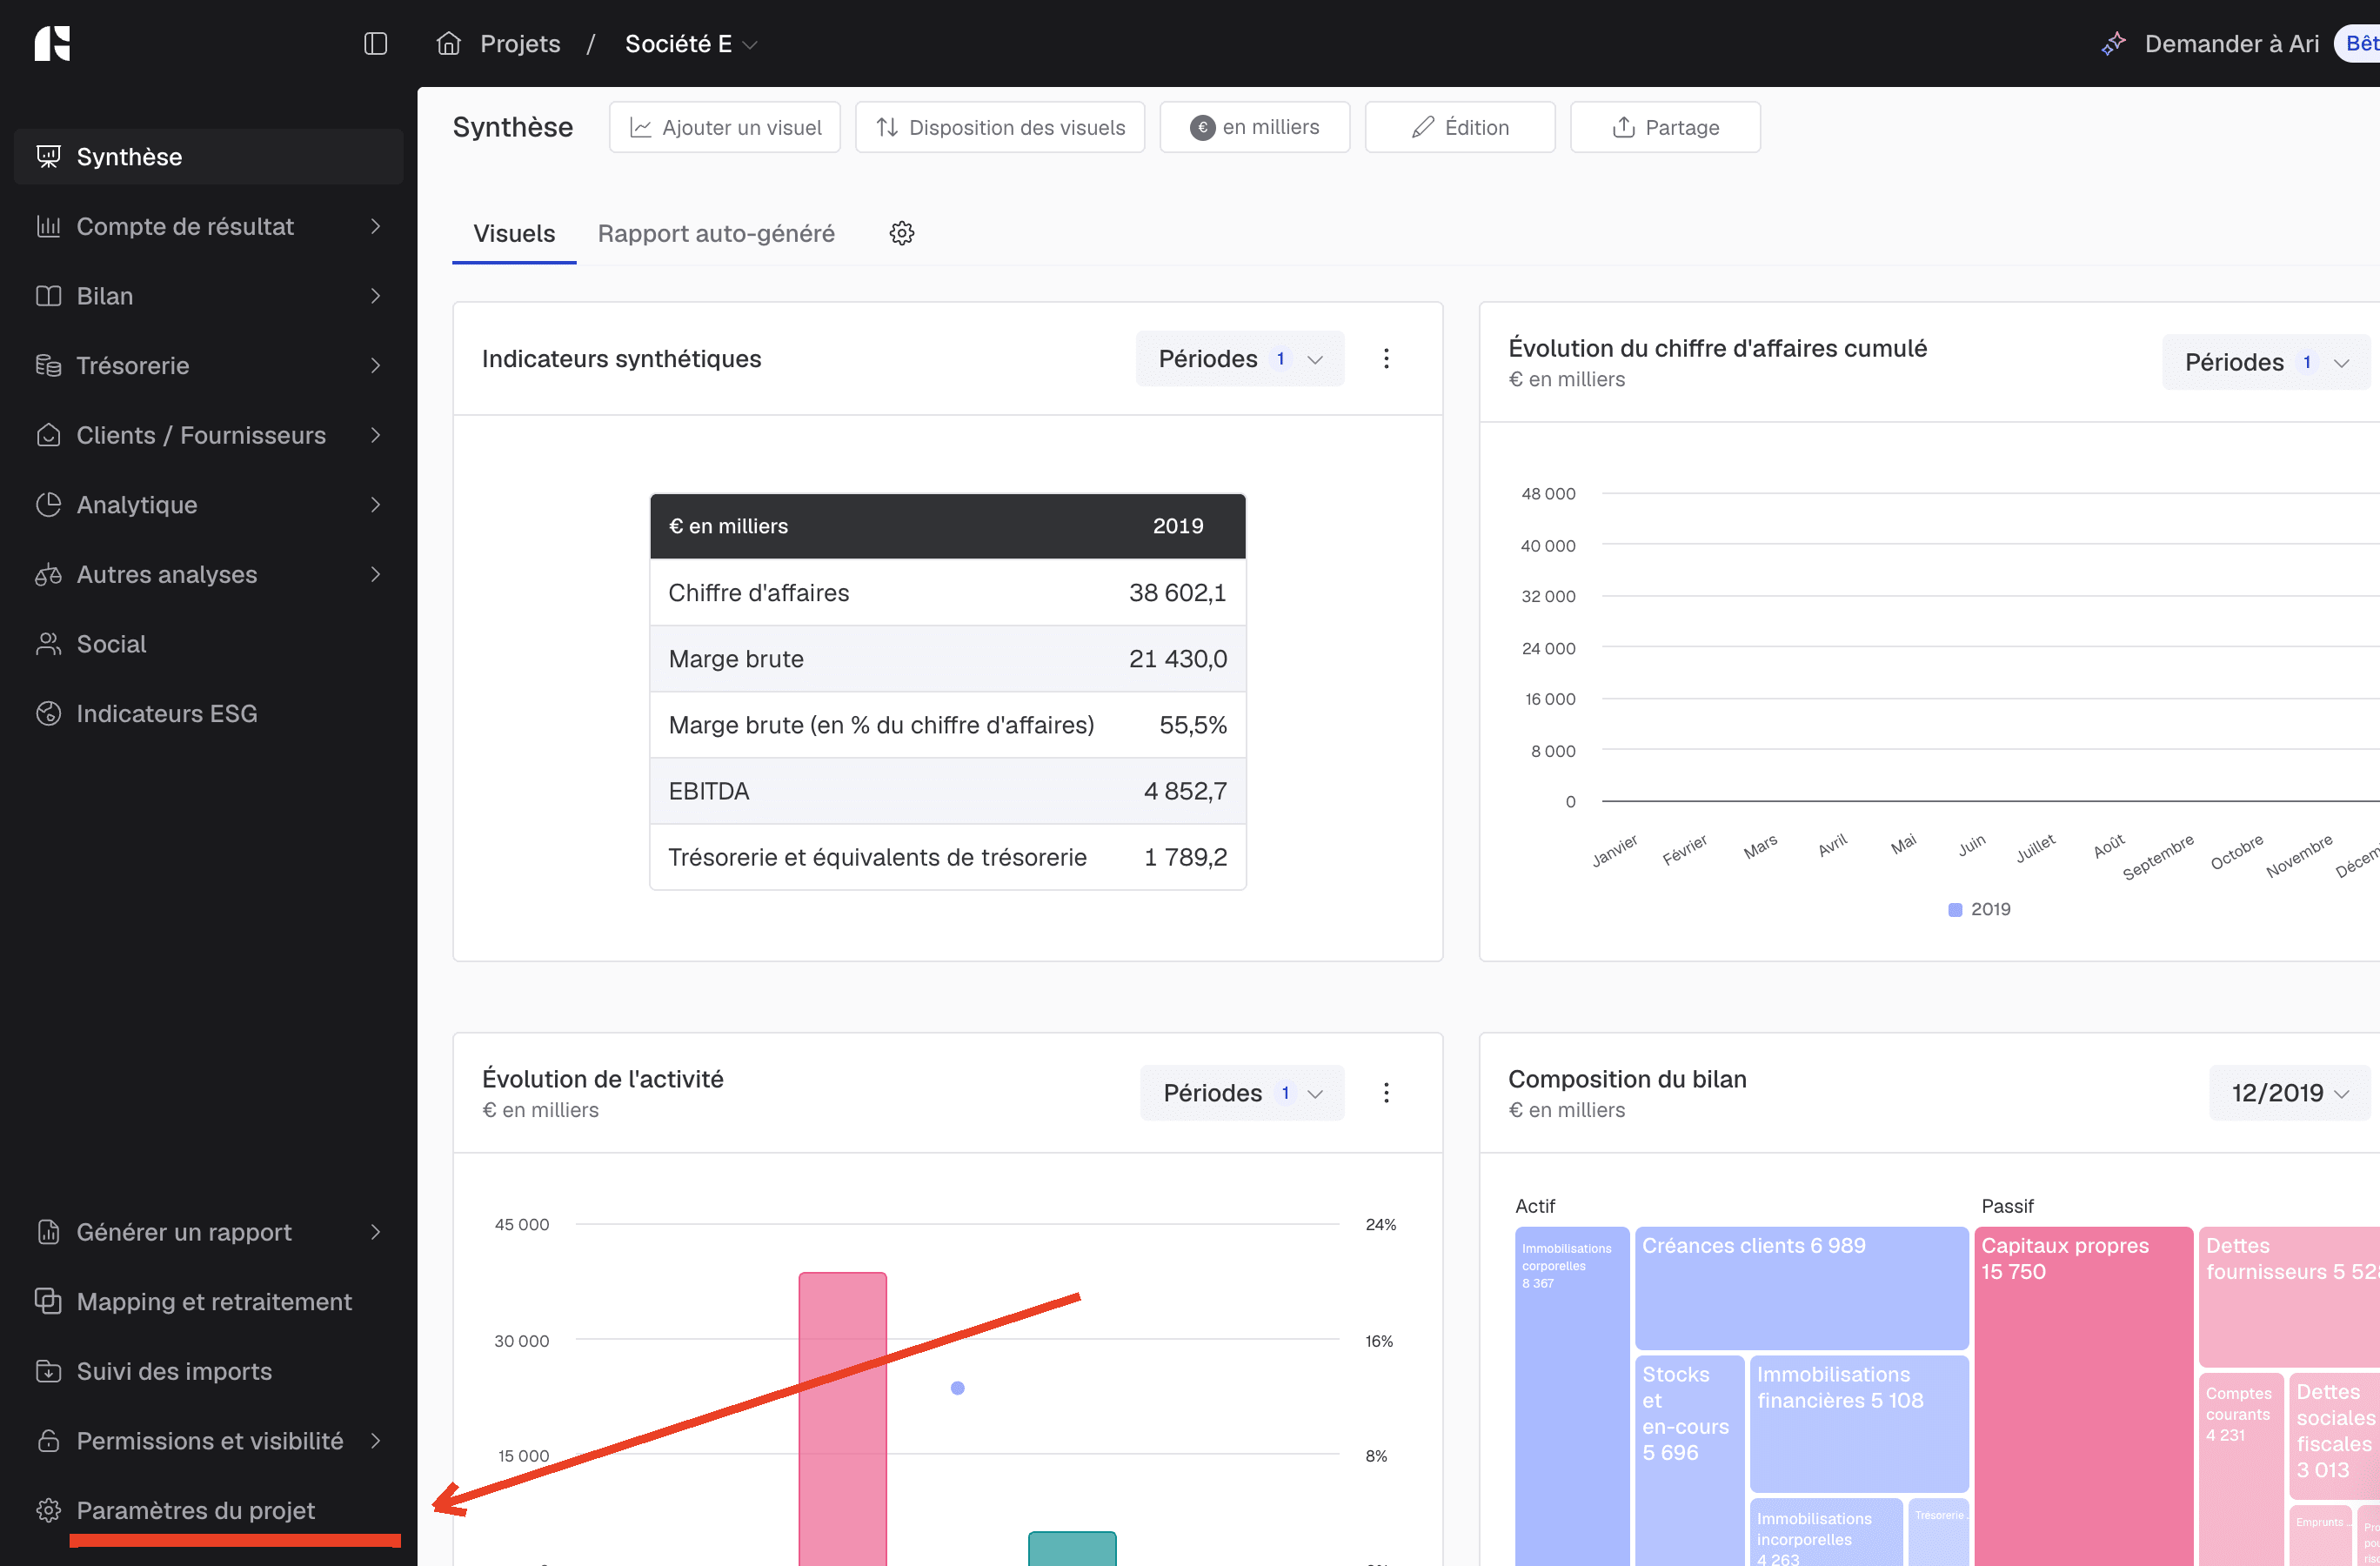2380x1566 pixels.
Task: Click the Générer un rapport document icon
Action: tap(48, 1232)
